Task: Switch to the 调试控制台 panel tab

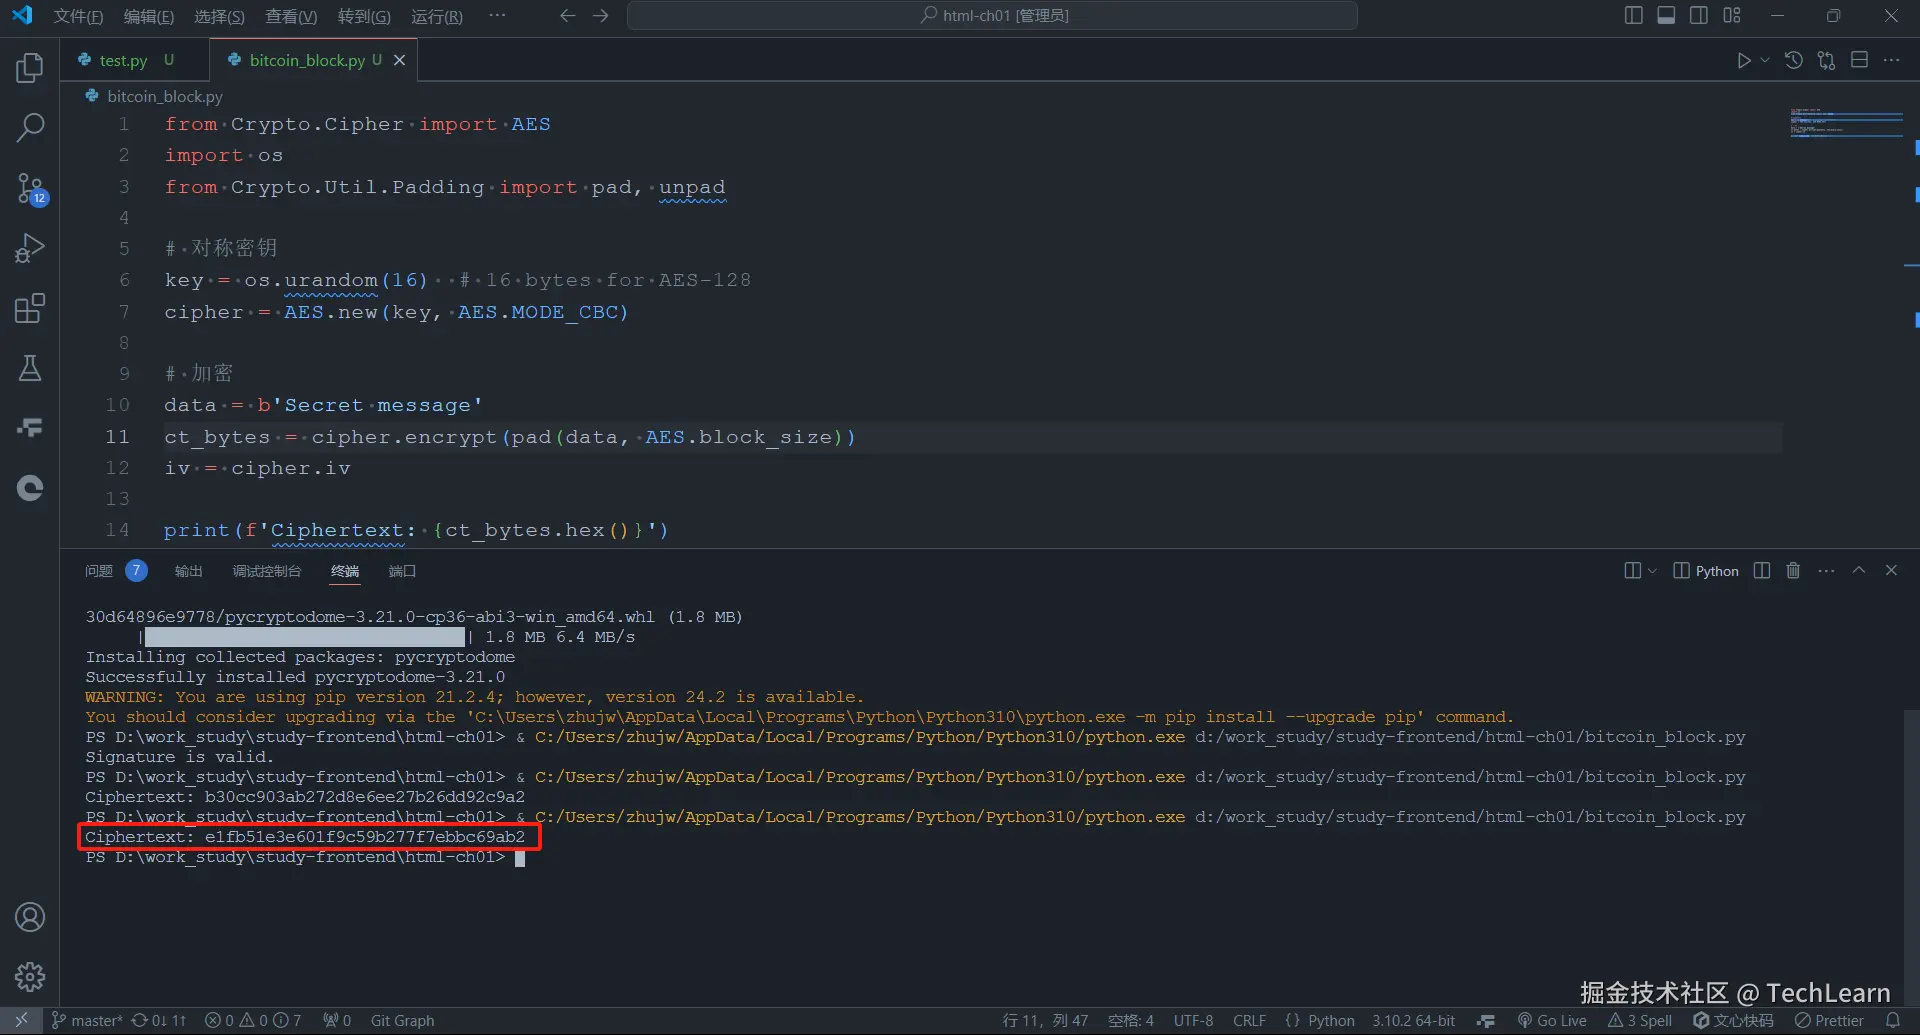Action: pos(267,571)
